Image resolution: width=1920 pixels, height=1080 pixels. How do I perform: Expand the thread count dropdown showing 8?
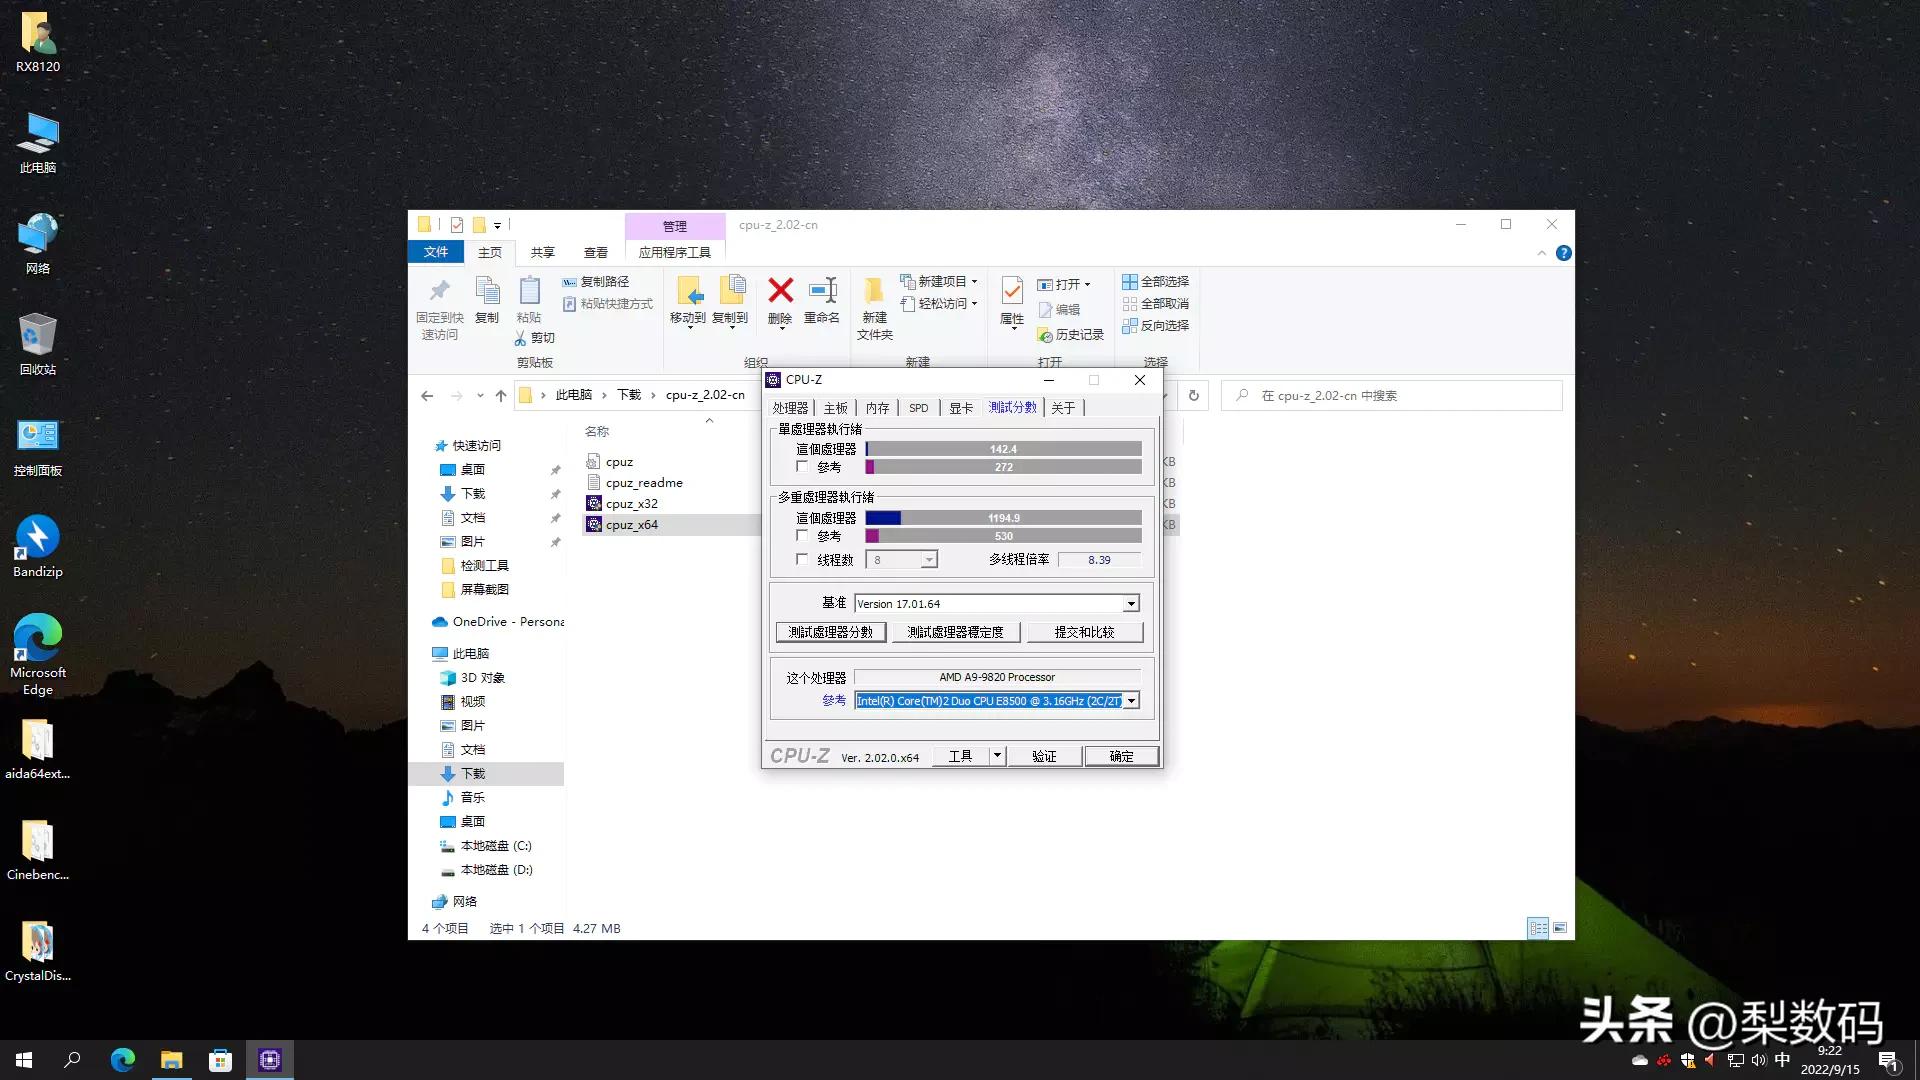pyautogui.click(x=931, y=559)
